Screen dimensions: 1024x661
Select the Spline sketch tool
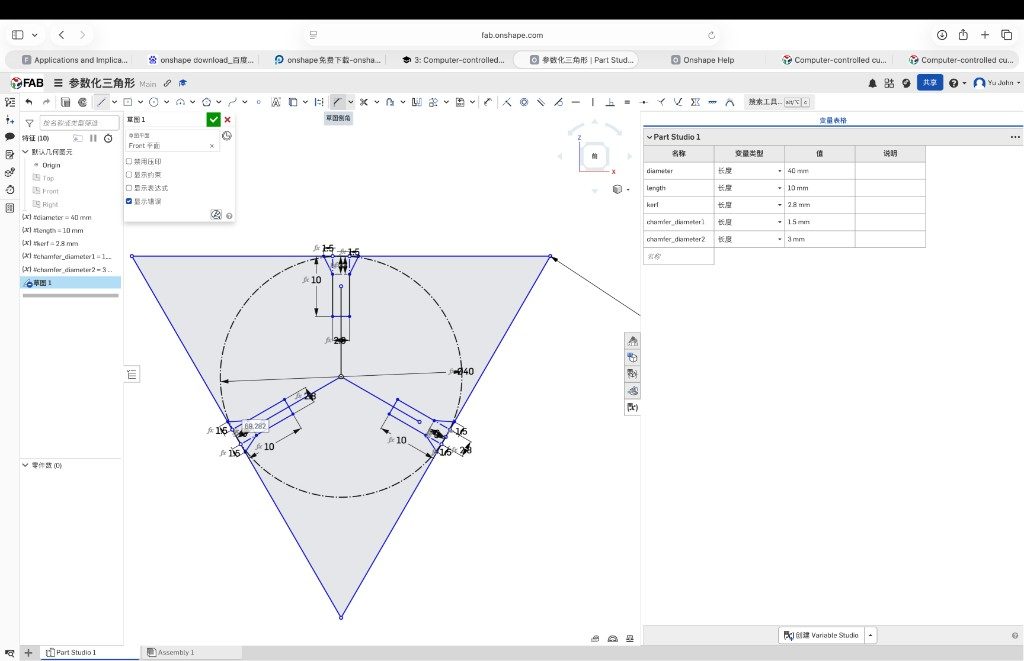tap(232, 102)
